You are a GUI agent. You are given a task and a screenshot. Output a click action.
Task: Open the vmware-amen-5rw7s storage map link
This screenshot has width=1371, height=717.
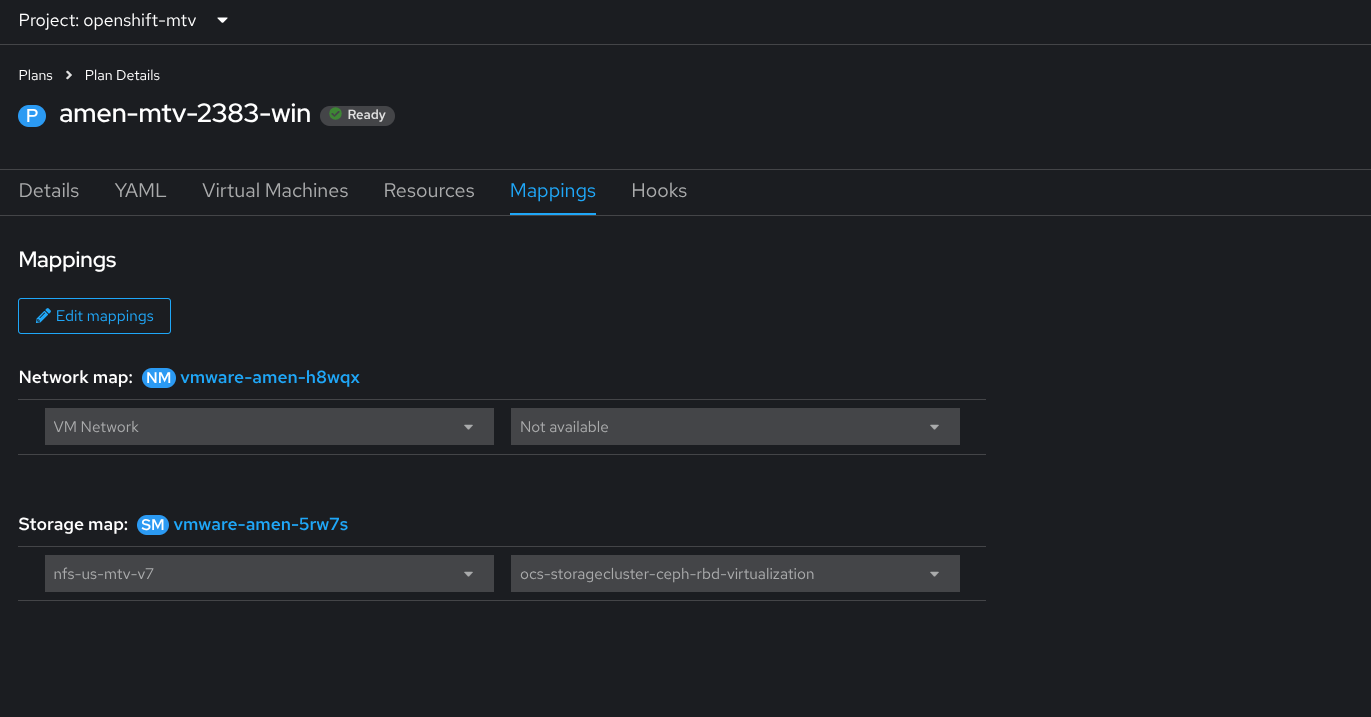click(x=261, y=524)
